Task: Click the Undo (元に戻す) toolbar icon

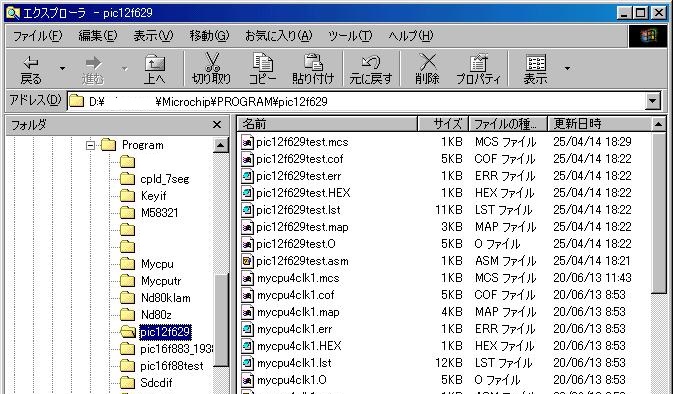Action: click(370, 63)
